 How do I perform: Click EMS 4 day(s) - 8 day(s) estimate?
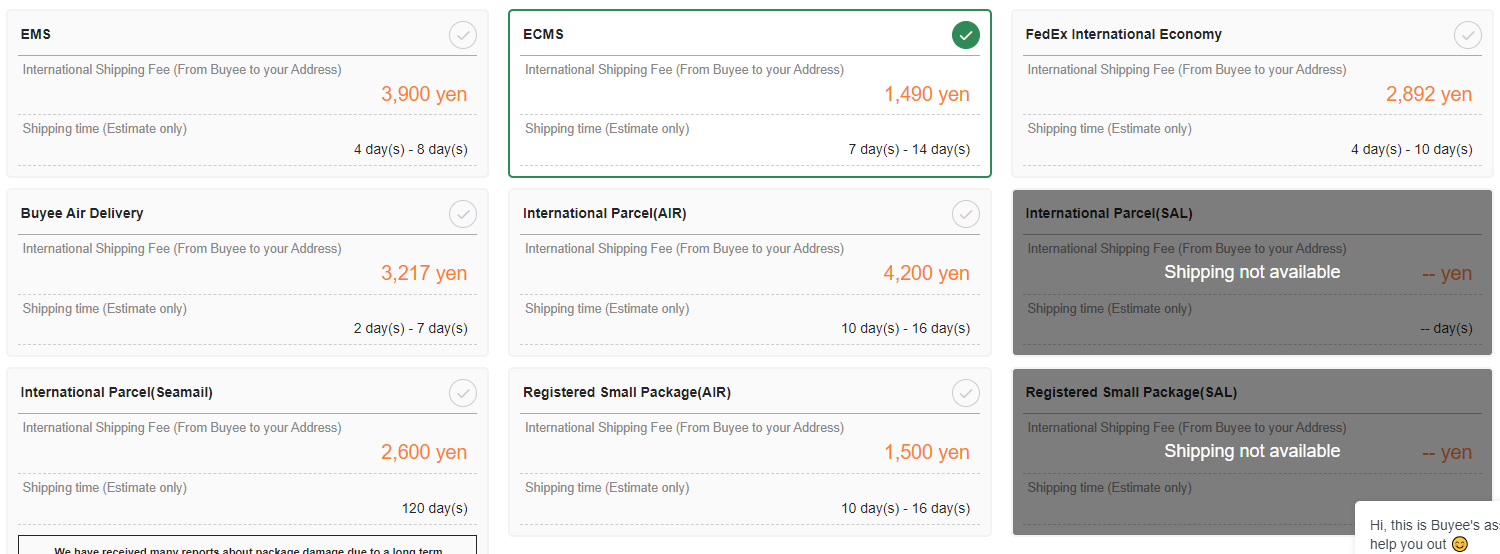[410, 149]
